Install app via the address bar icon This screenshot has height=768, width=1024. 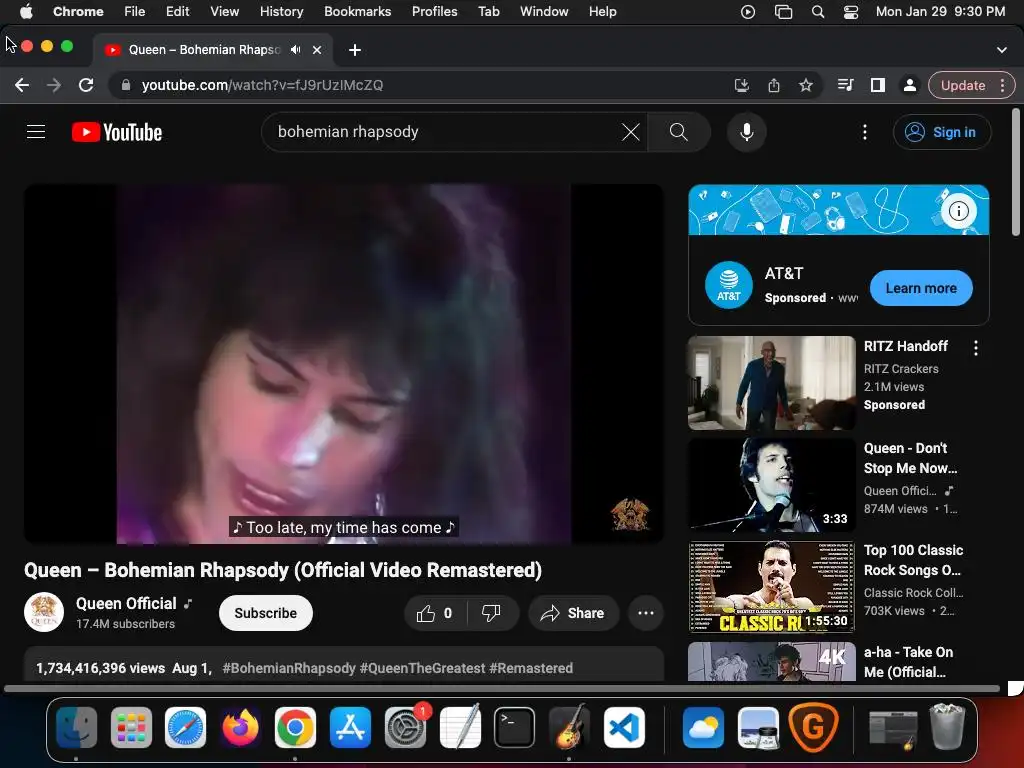click(x=741, y=85)
